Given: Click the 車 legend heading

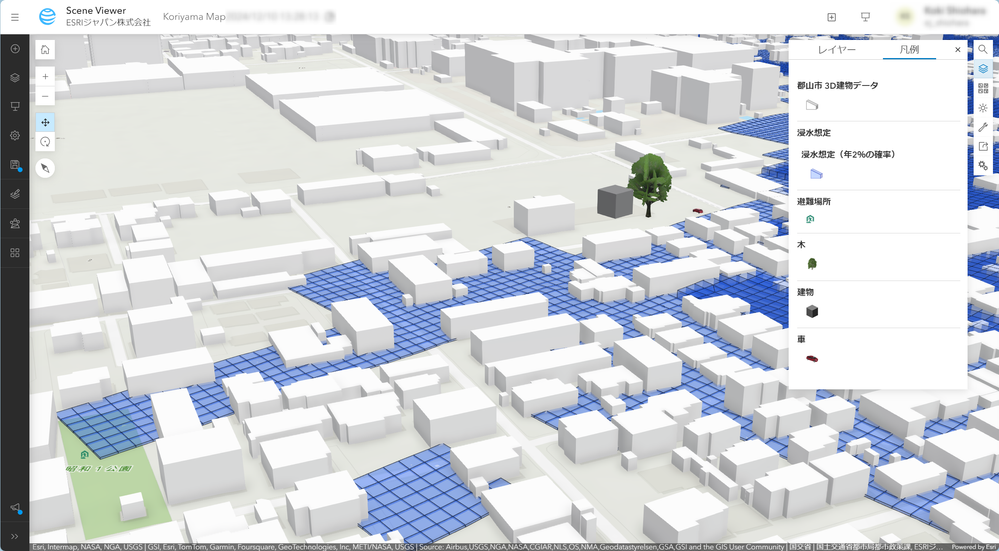Looking at the screenshot, I should 801,339.
